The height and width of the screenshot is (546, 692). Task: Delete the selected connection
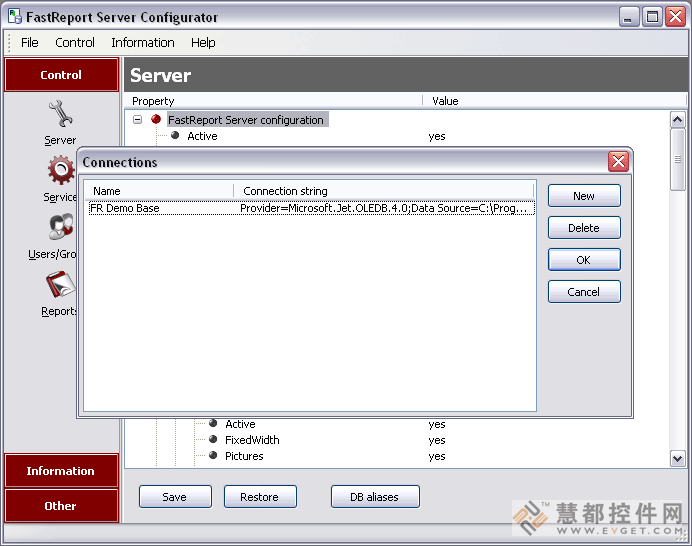[584, 228]
